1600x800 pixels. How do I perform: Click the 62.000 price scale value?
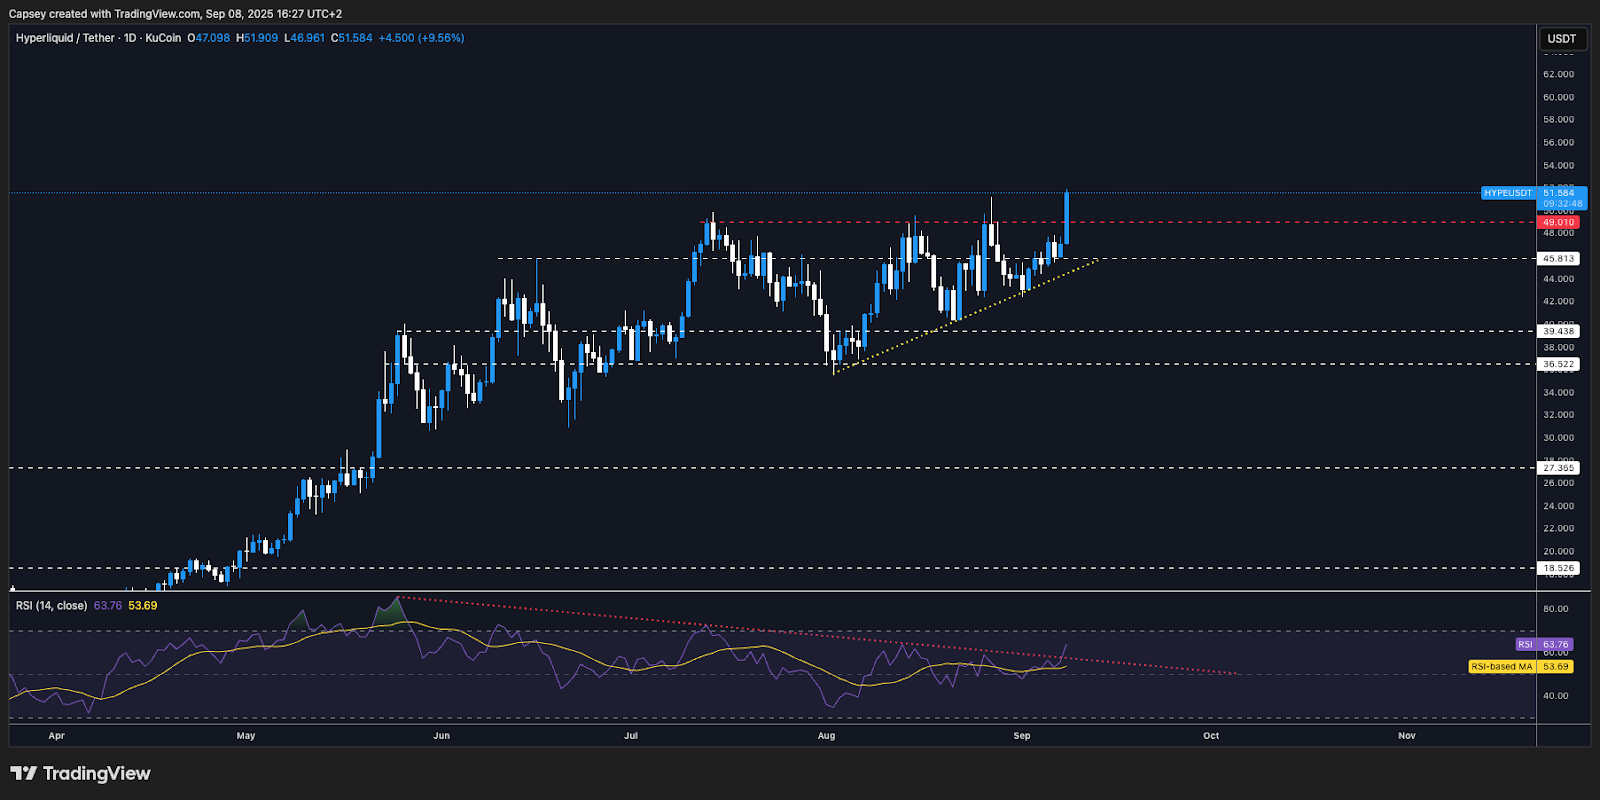[x=1558, y=75]
